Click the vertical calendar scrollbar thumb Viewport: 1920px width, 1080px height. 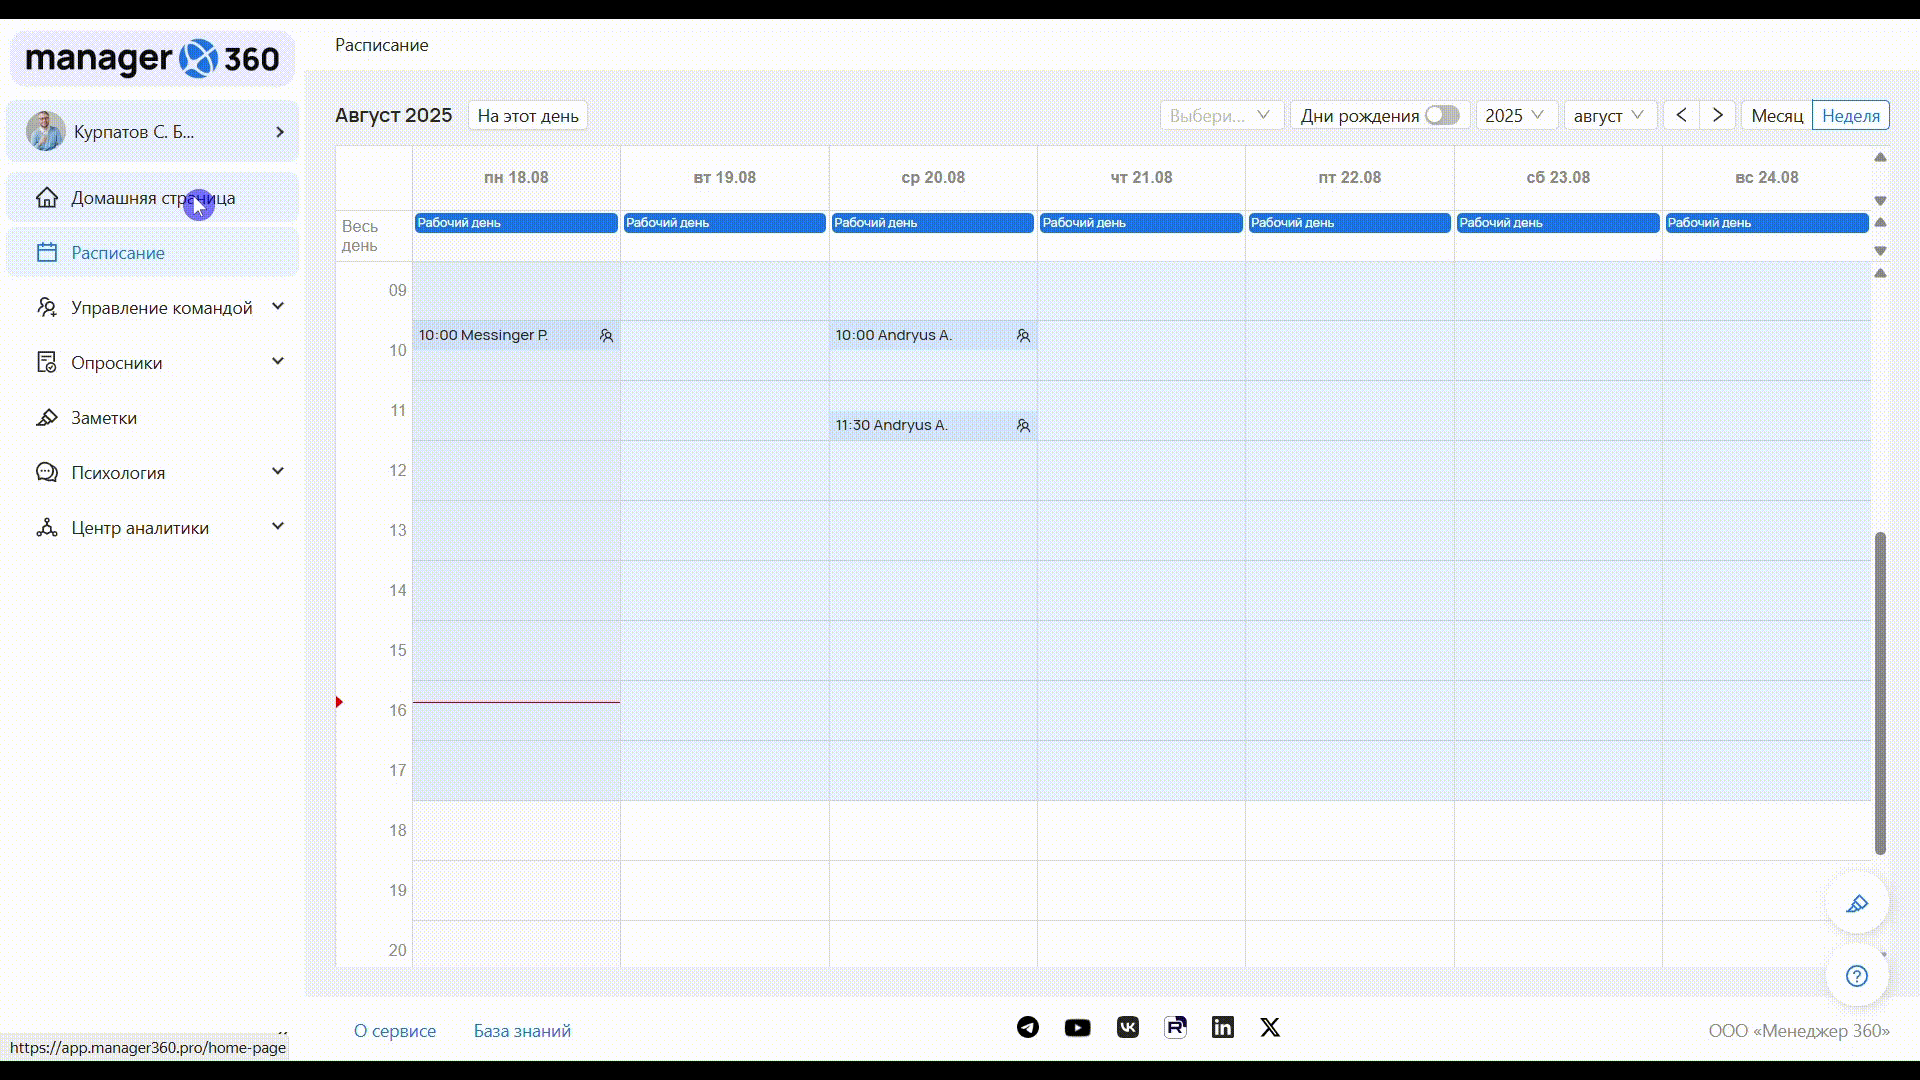1880,692
